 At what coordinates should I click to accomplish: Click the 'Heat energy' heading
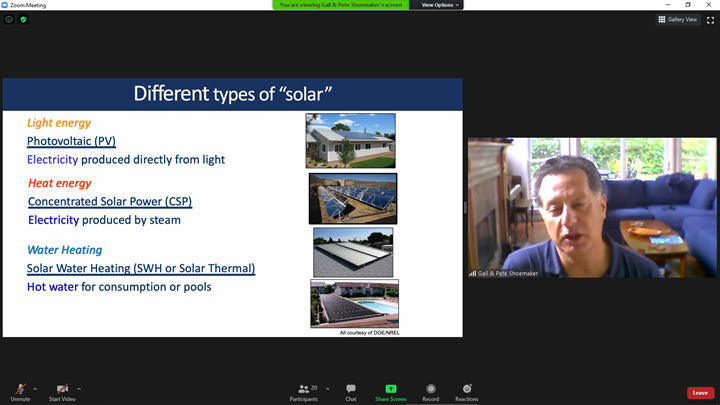(60, 183)
